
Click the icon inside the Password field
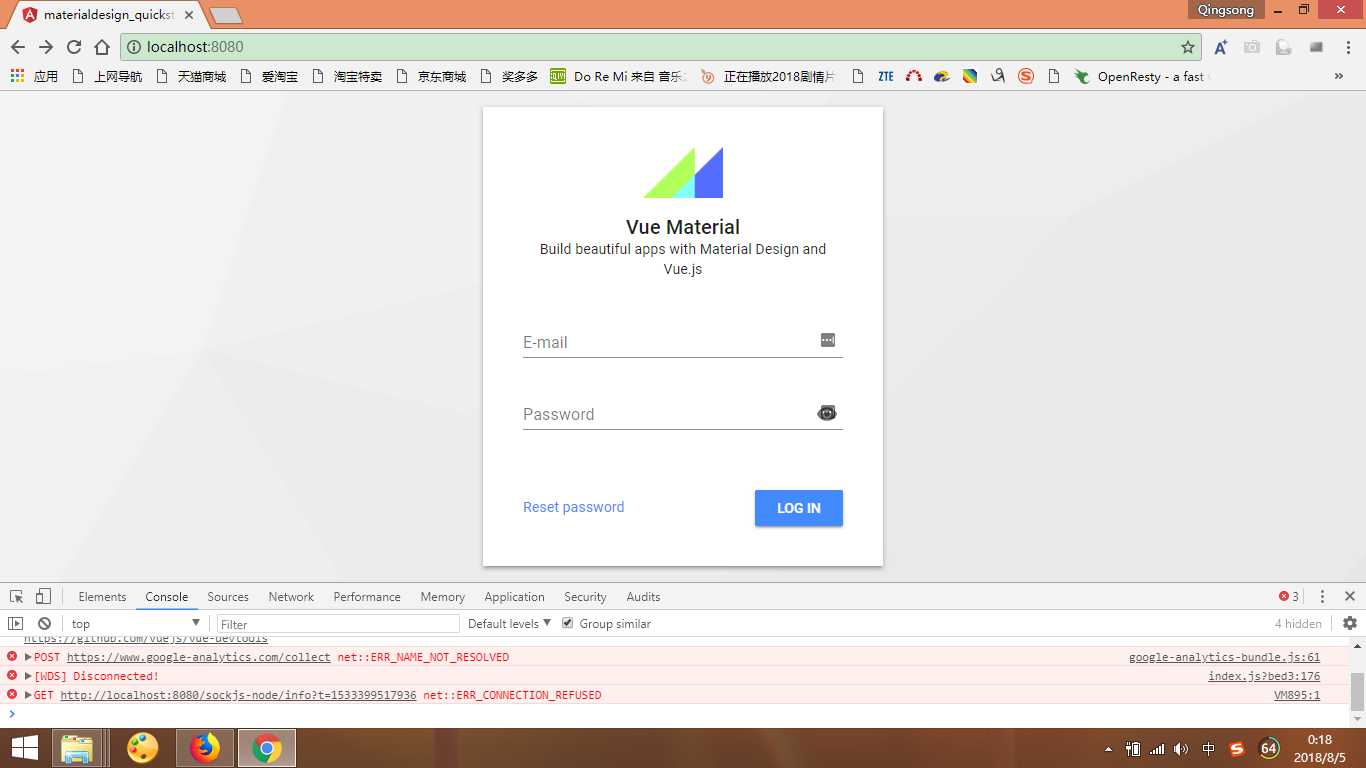(827, 413)
